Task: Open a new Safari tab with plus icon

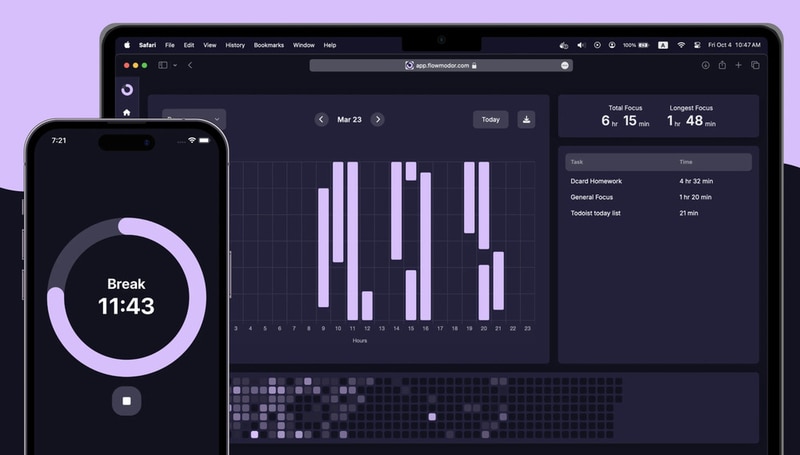Action: point(738,65)
